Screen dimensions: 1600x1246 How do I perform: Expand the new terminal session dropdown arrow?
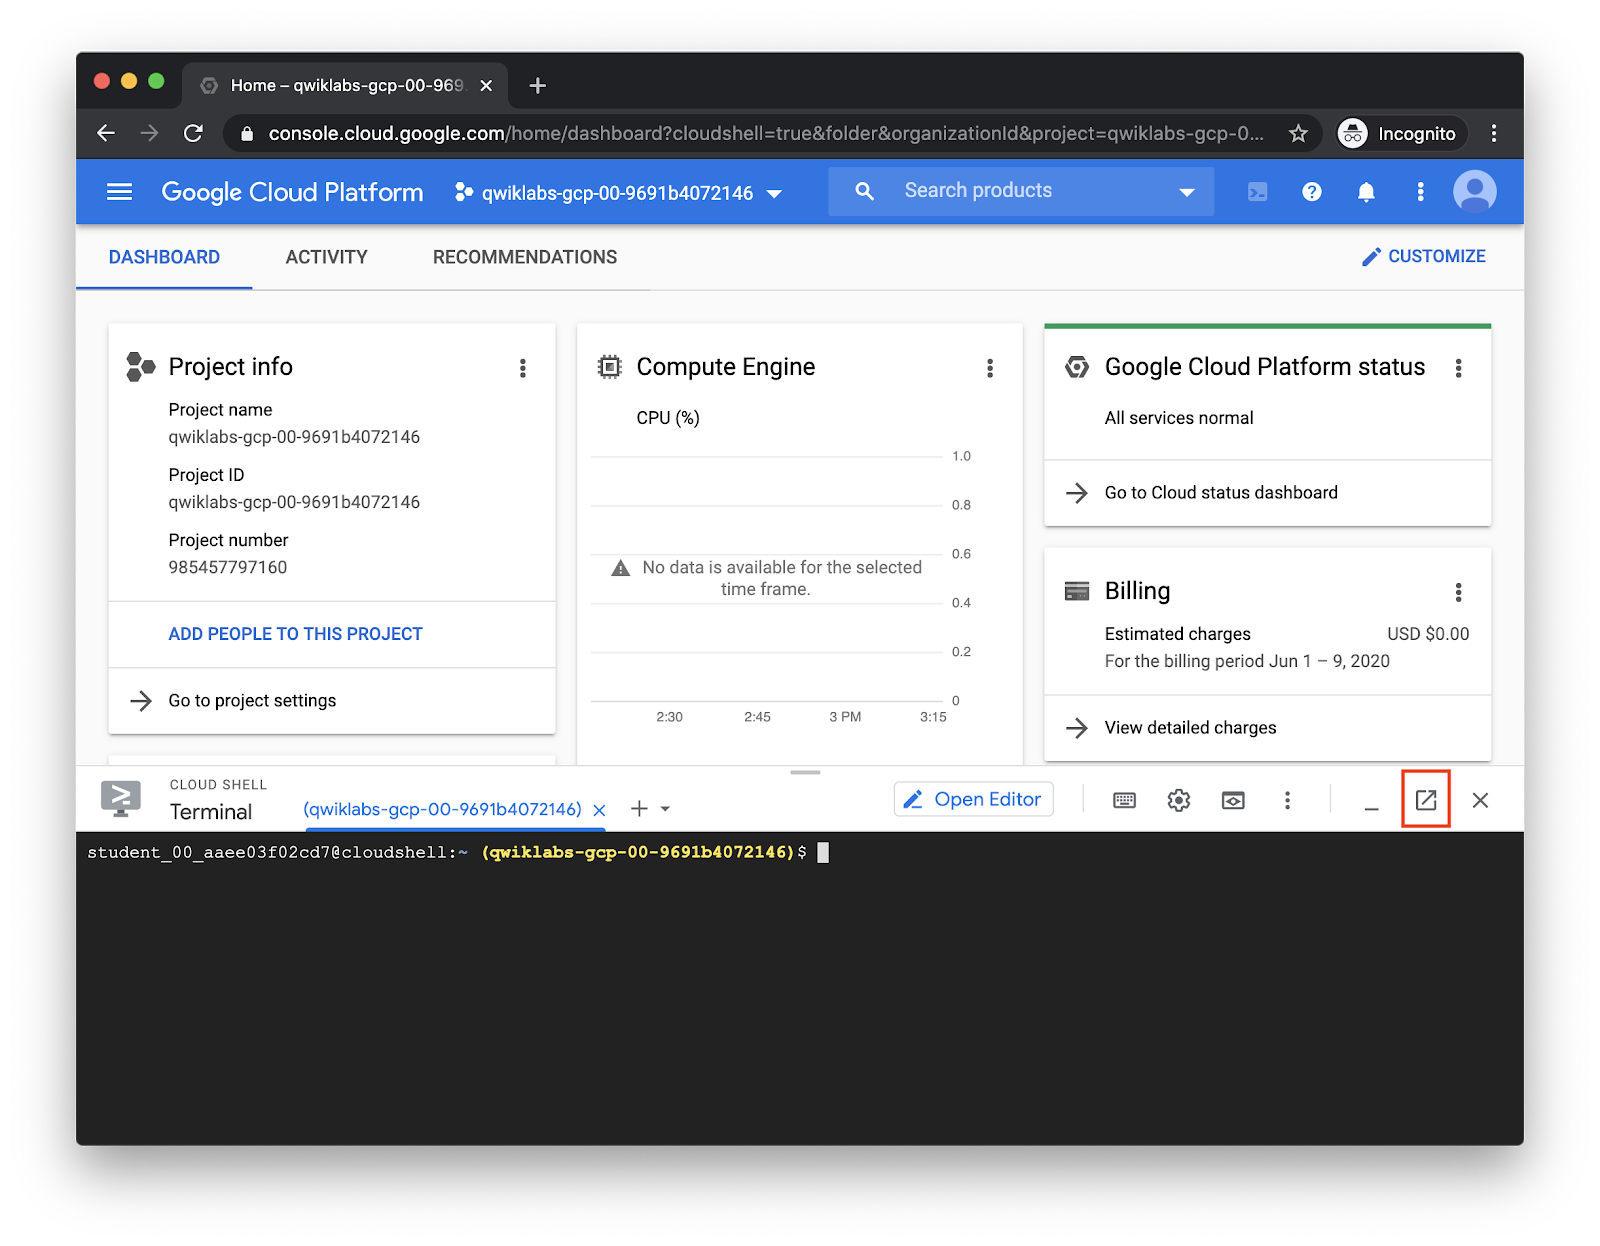665,809
